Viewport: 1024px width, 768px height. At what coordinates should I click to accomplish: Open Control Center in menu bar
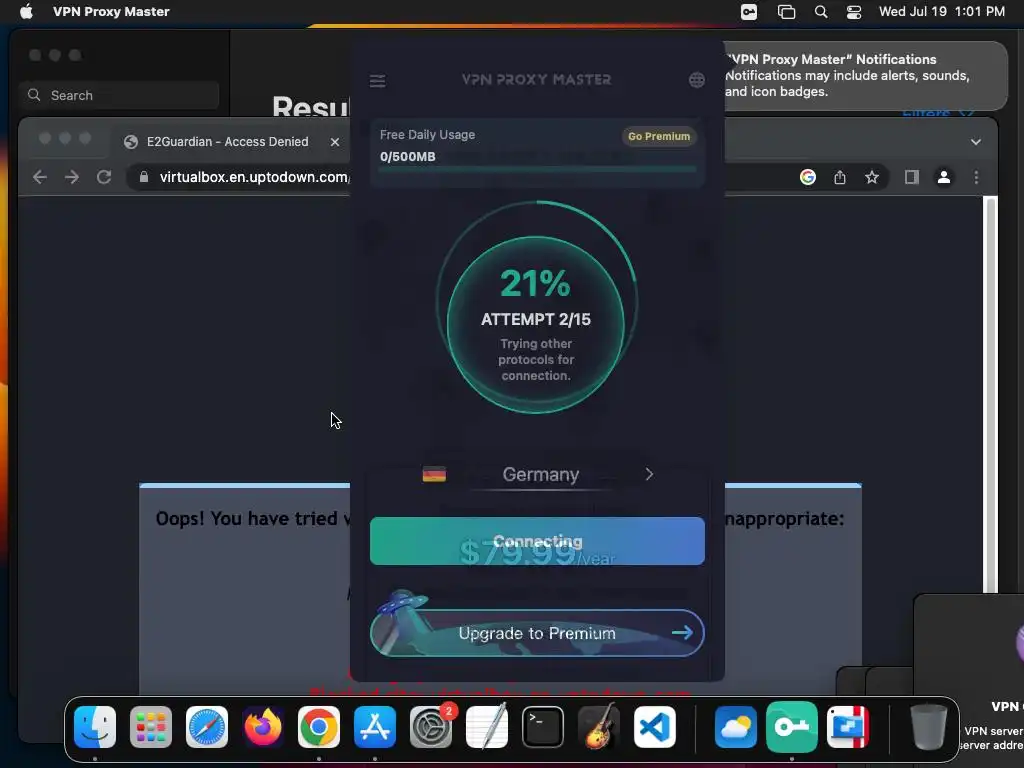pyautogui.click(x=854, y=12)
